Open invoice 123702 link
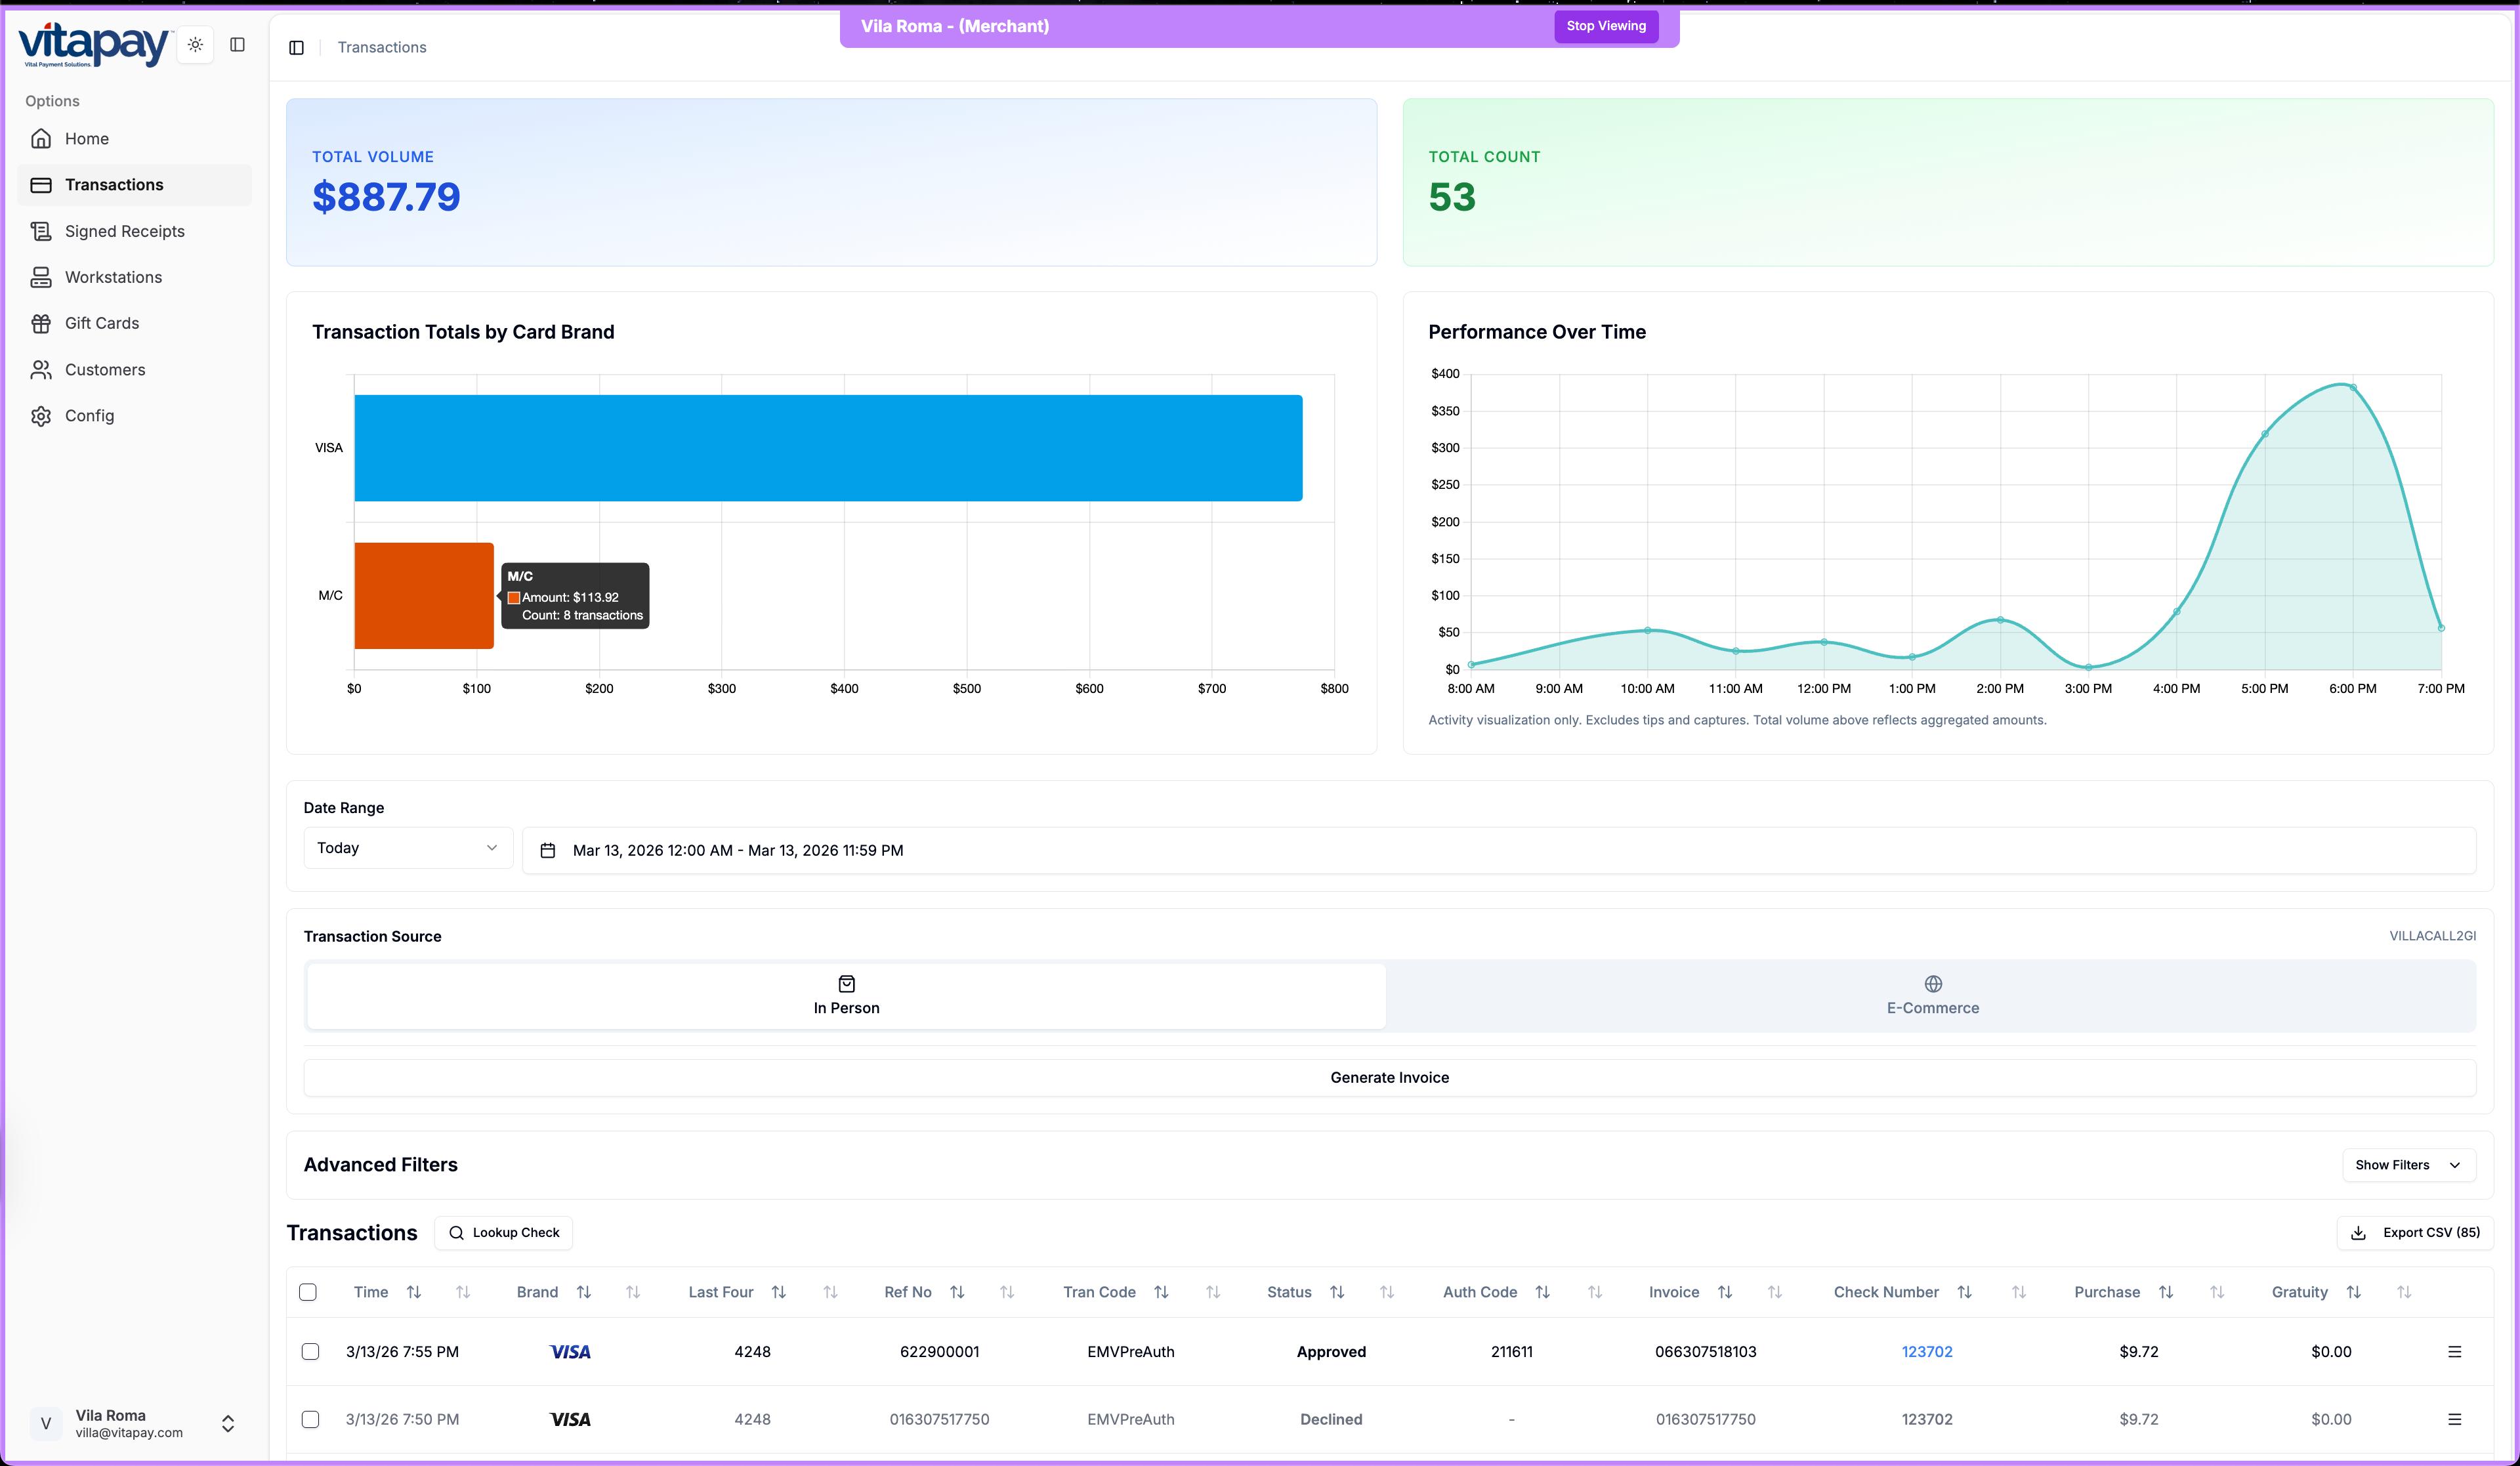This screenshot has width=2520, height=1466. pyautogui.click(x=1927, y=1351)
